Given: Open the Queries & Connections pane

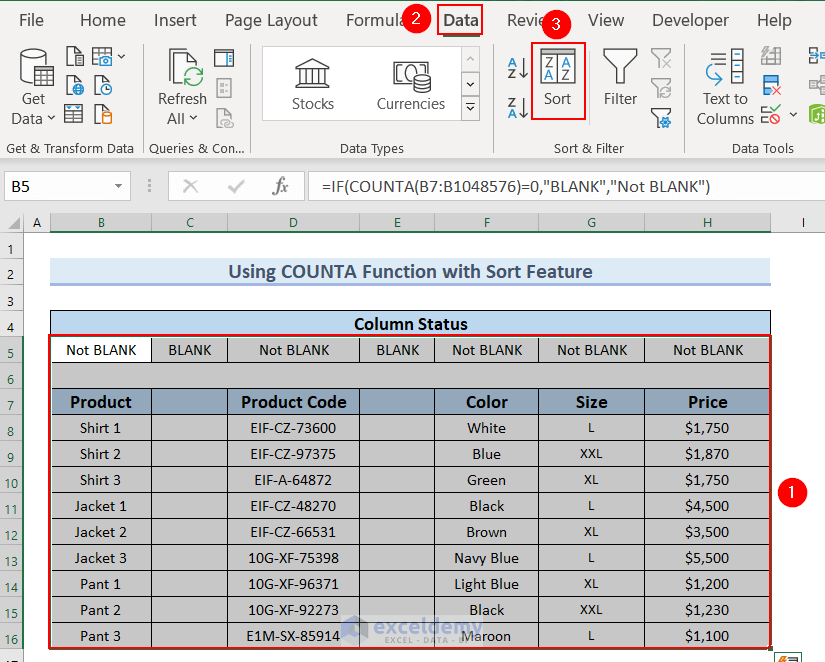Looking at the screenshot, I should click(x=224, y=57).
